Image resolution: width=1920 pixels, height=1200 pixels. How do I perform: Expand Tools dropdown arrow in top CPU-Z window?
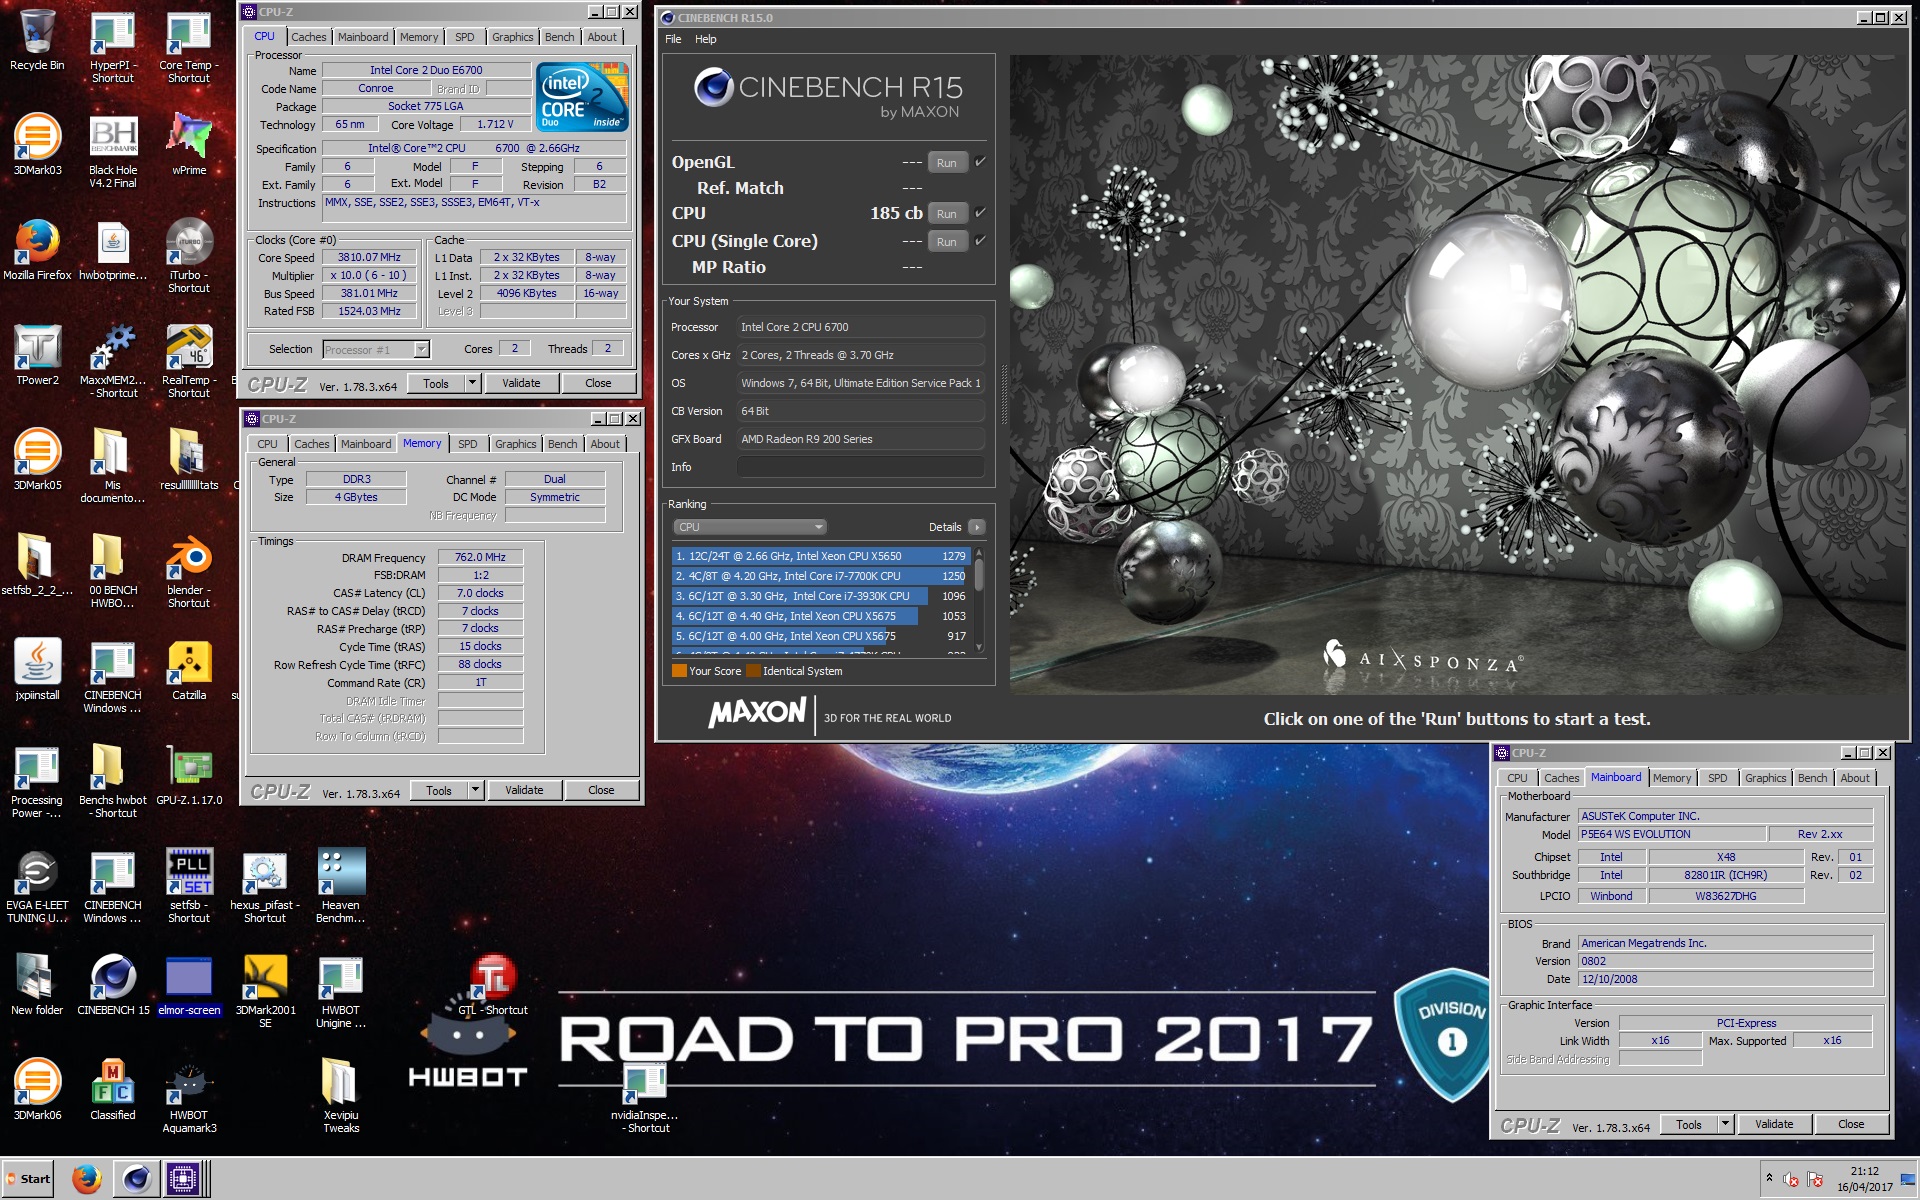coord(472,383)
